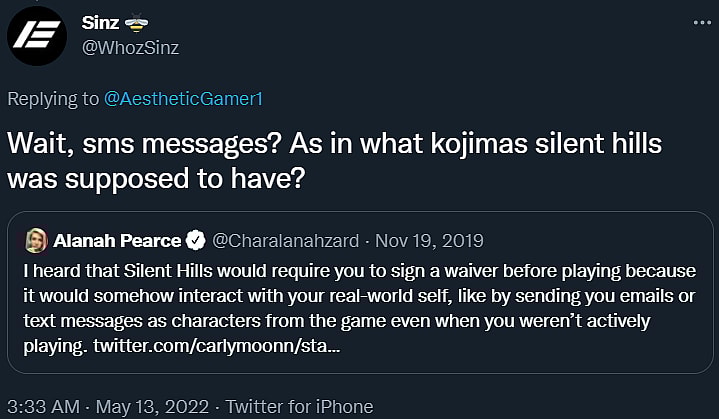Click the Alanah Pearce name in quoted tweet
The width and height of the screenshot is (719, 419).
pos(118,240)
